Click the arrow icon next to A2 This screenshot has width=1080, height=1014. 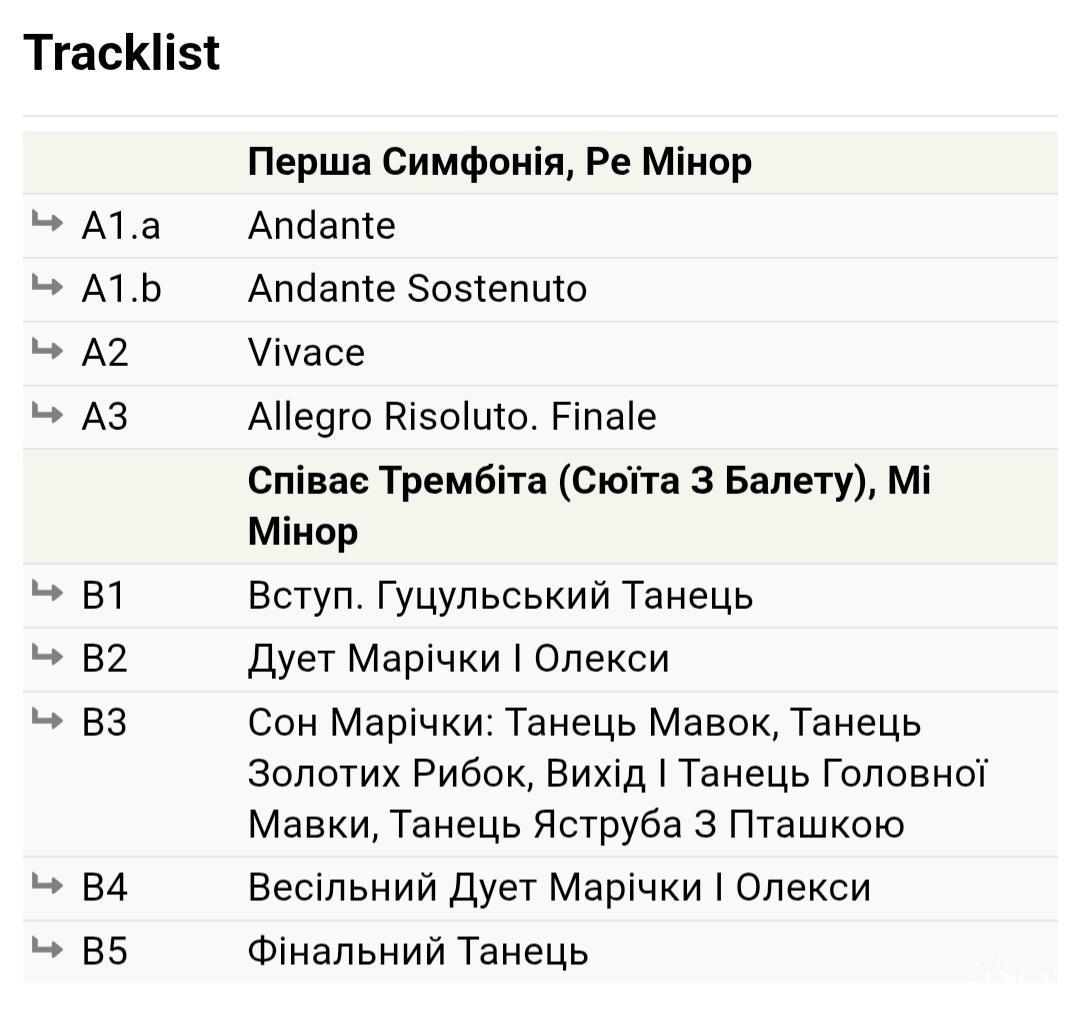[x=47, y=349]
